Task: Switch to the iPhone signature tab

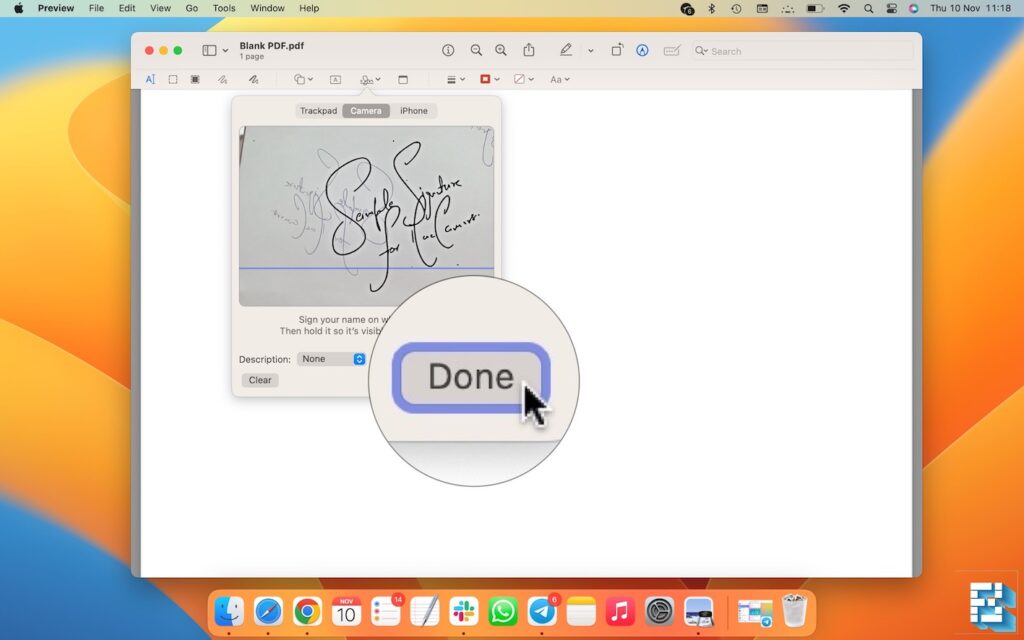Action: 414,110
